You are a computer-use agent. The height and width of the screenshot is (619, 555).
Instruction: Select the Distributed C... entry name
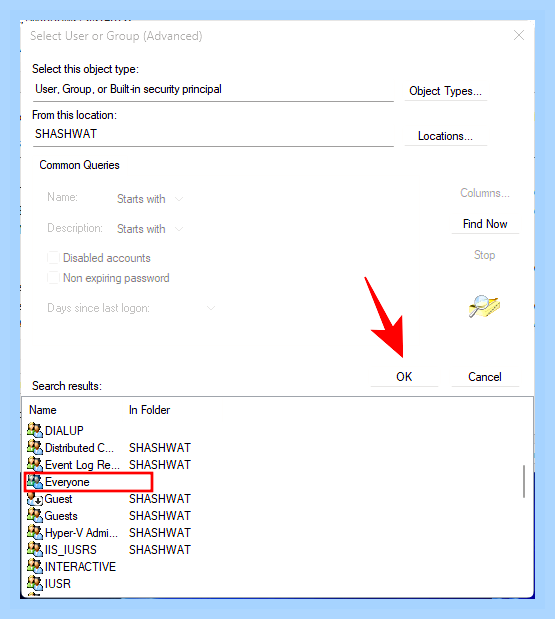pyautogui.click(x=79, y=448)
